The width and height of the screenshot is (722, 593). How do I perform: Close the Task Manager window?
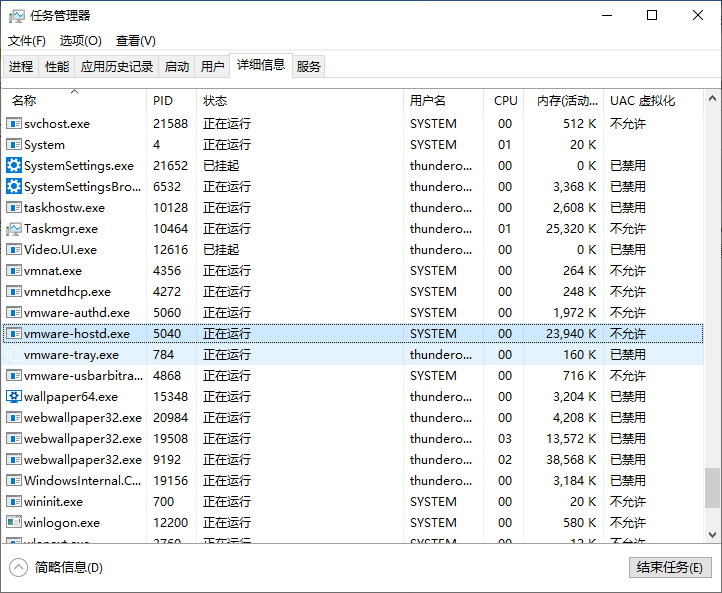(698, 15)
